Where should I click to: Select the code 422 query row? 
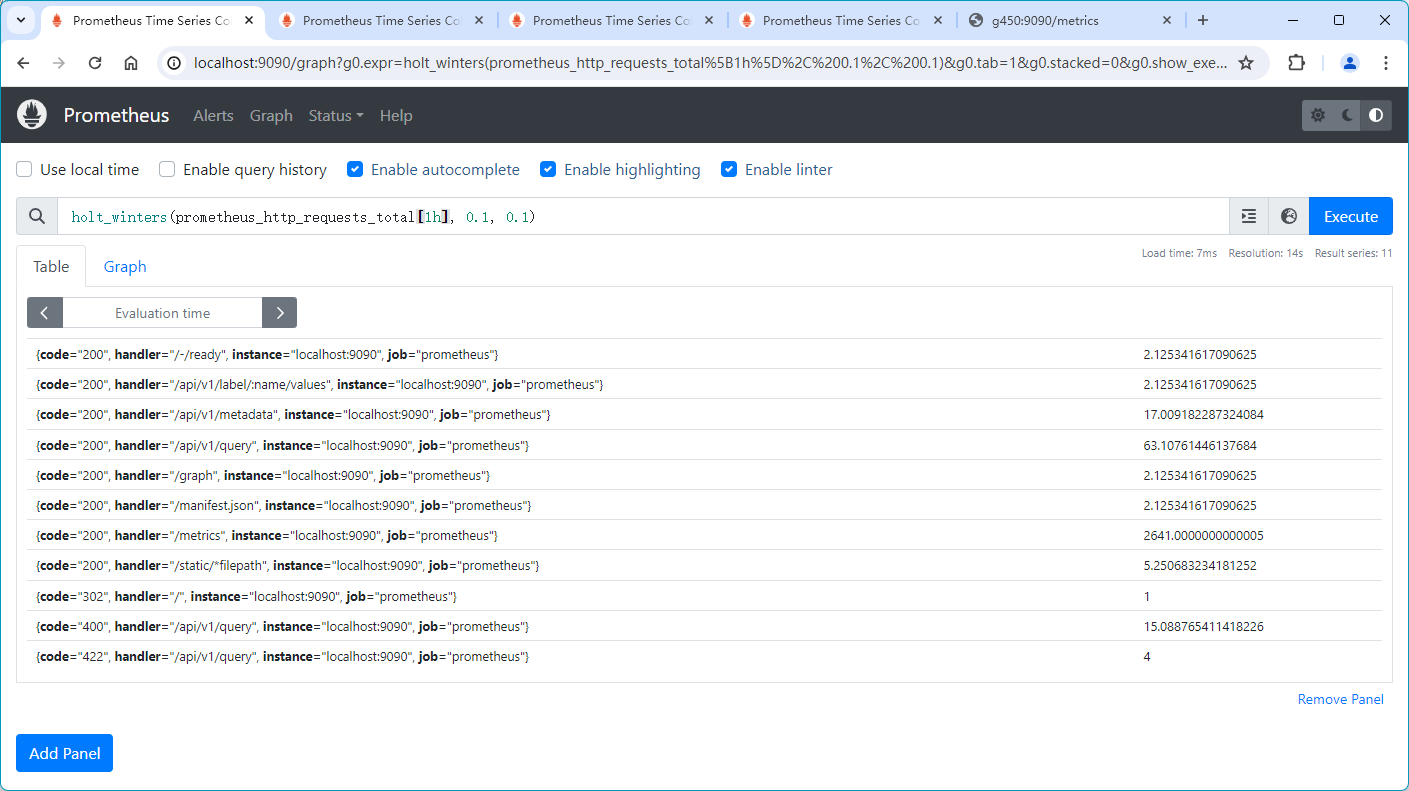[704, 656]
